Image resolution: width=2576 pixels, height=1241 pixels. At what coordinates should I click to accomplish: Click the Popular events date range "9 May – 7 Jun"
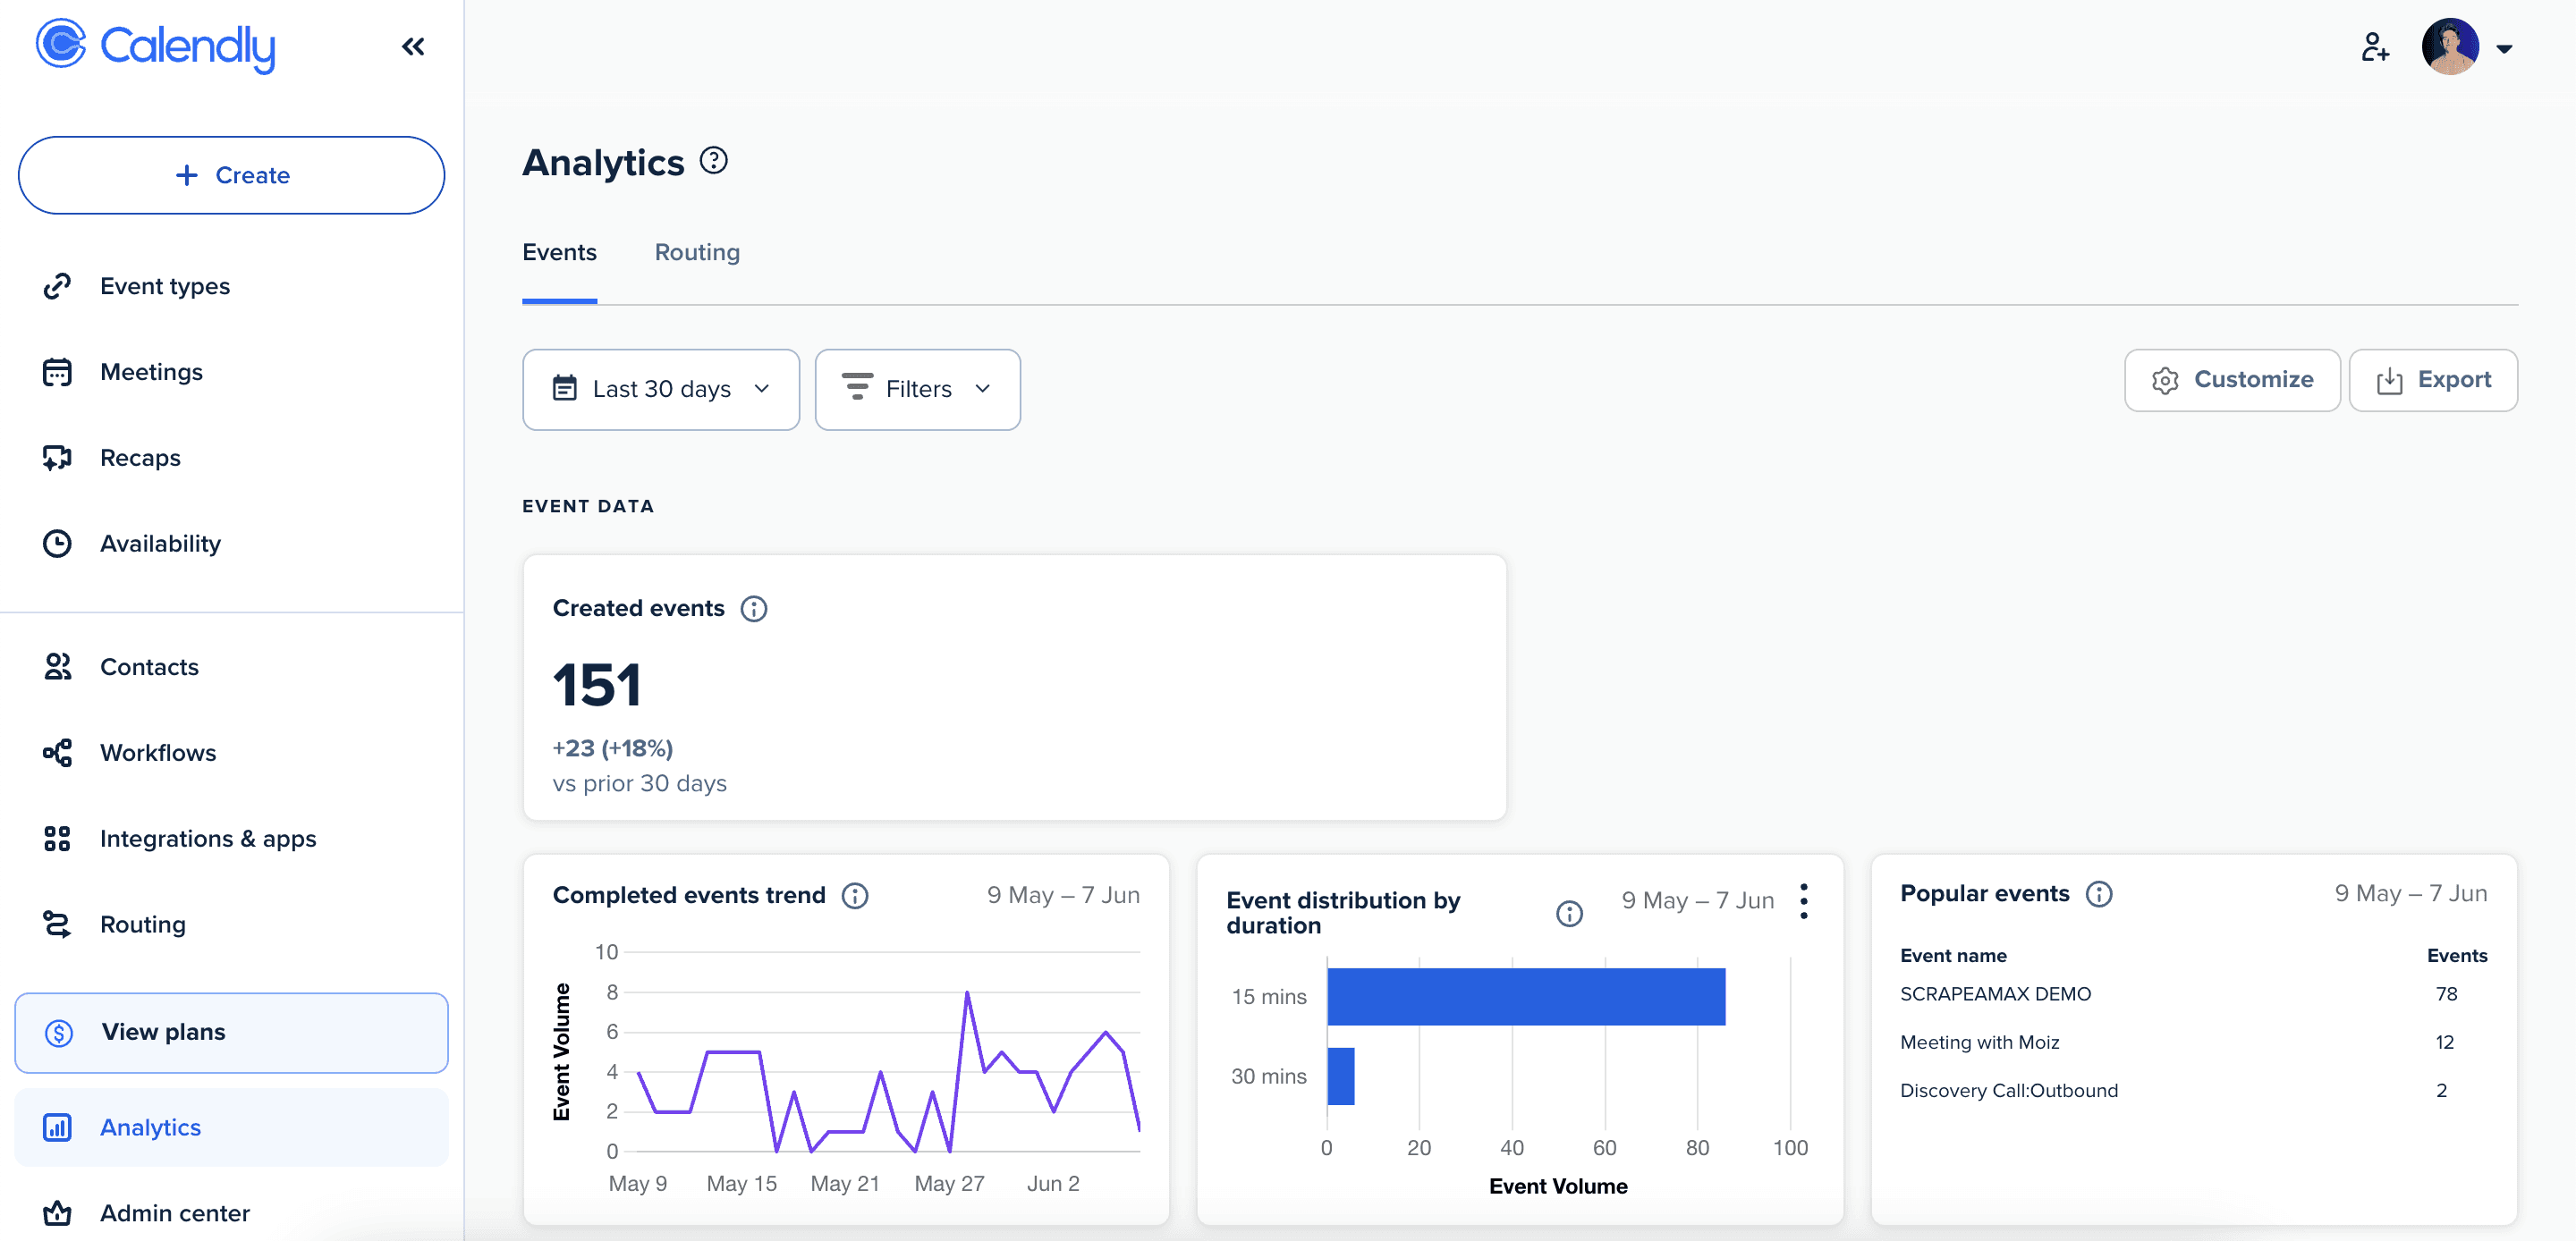2411,894
